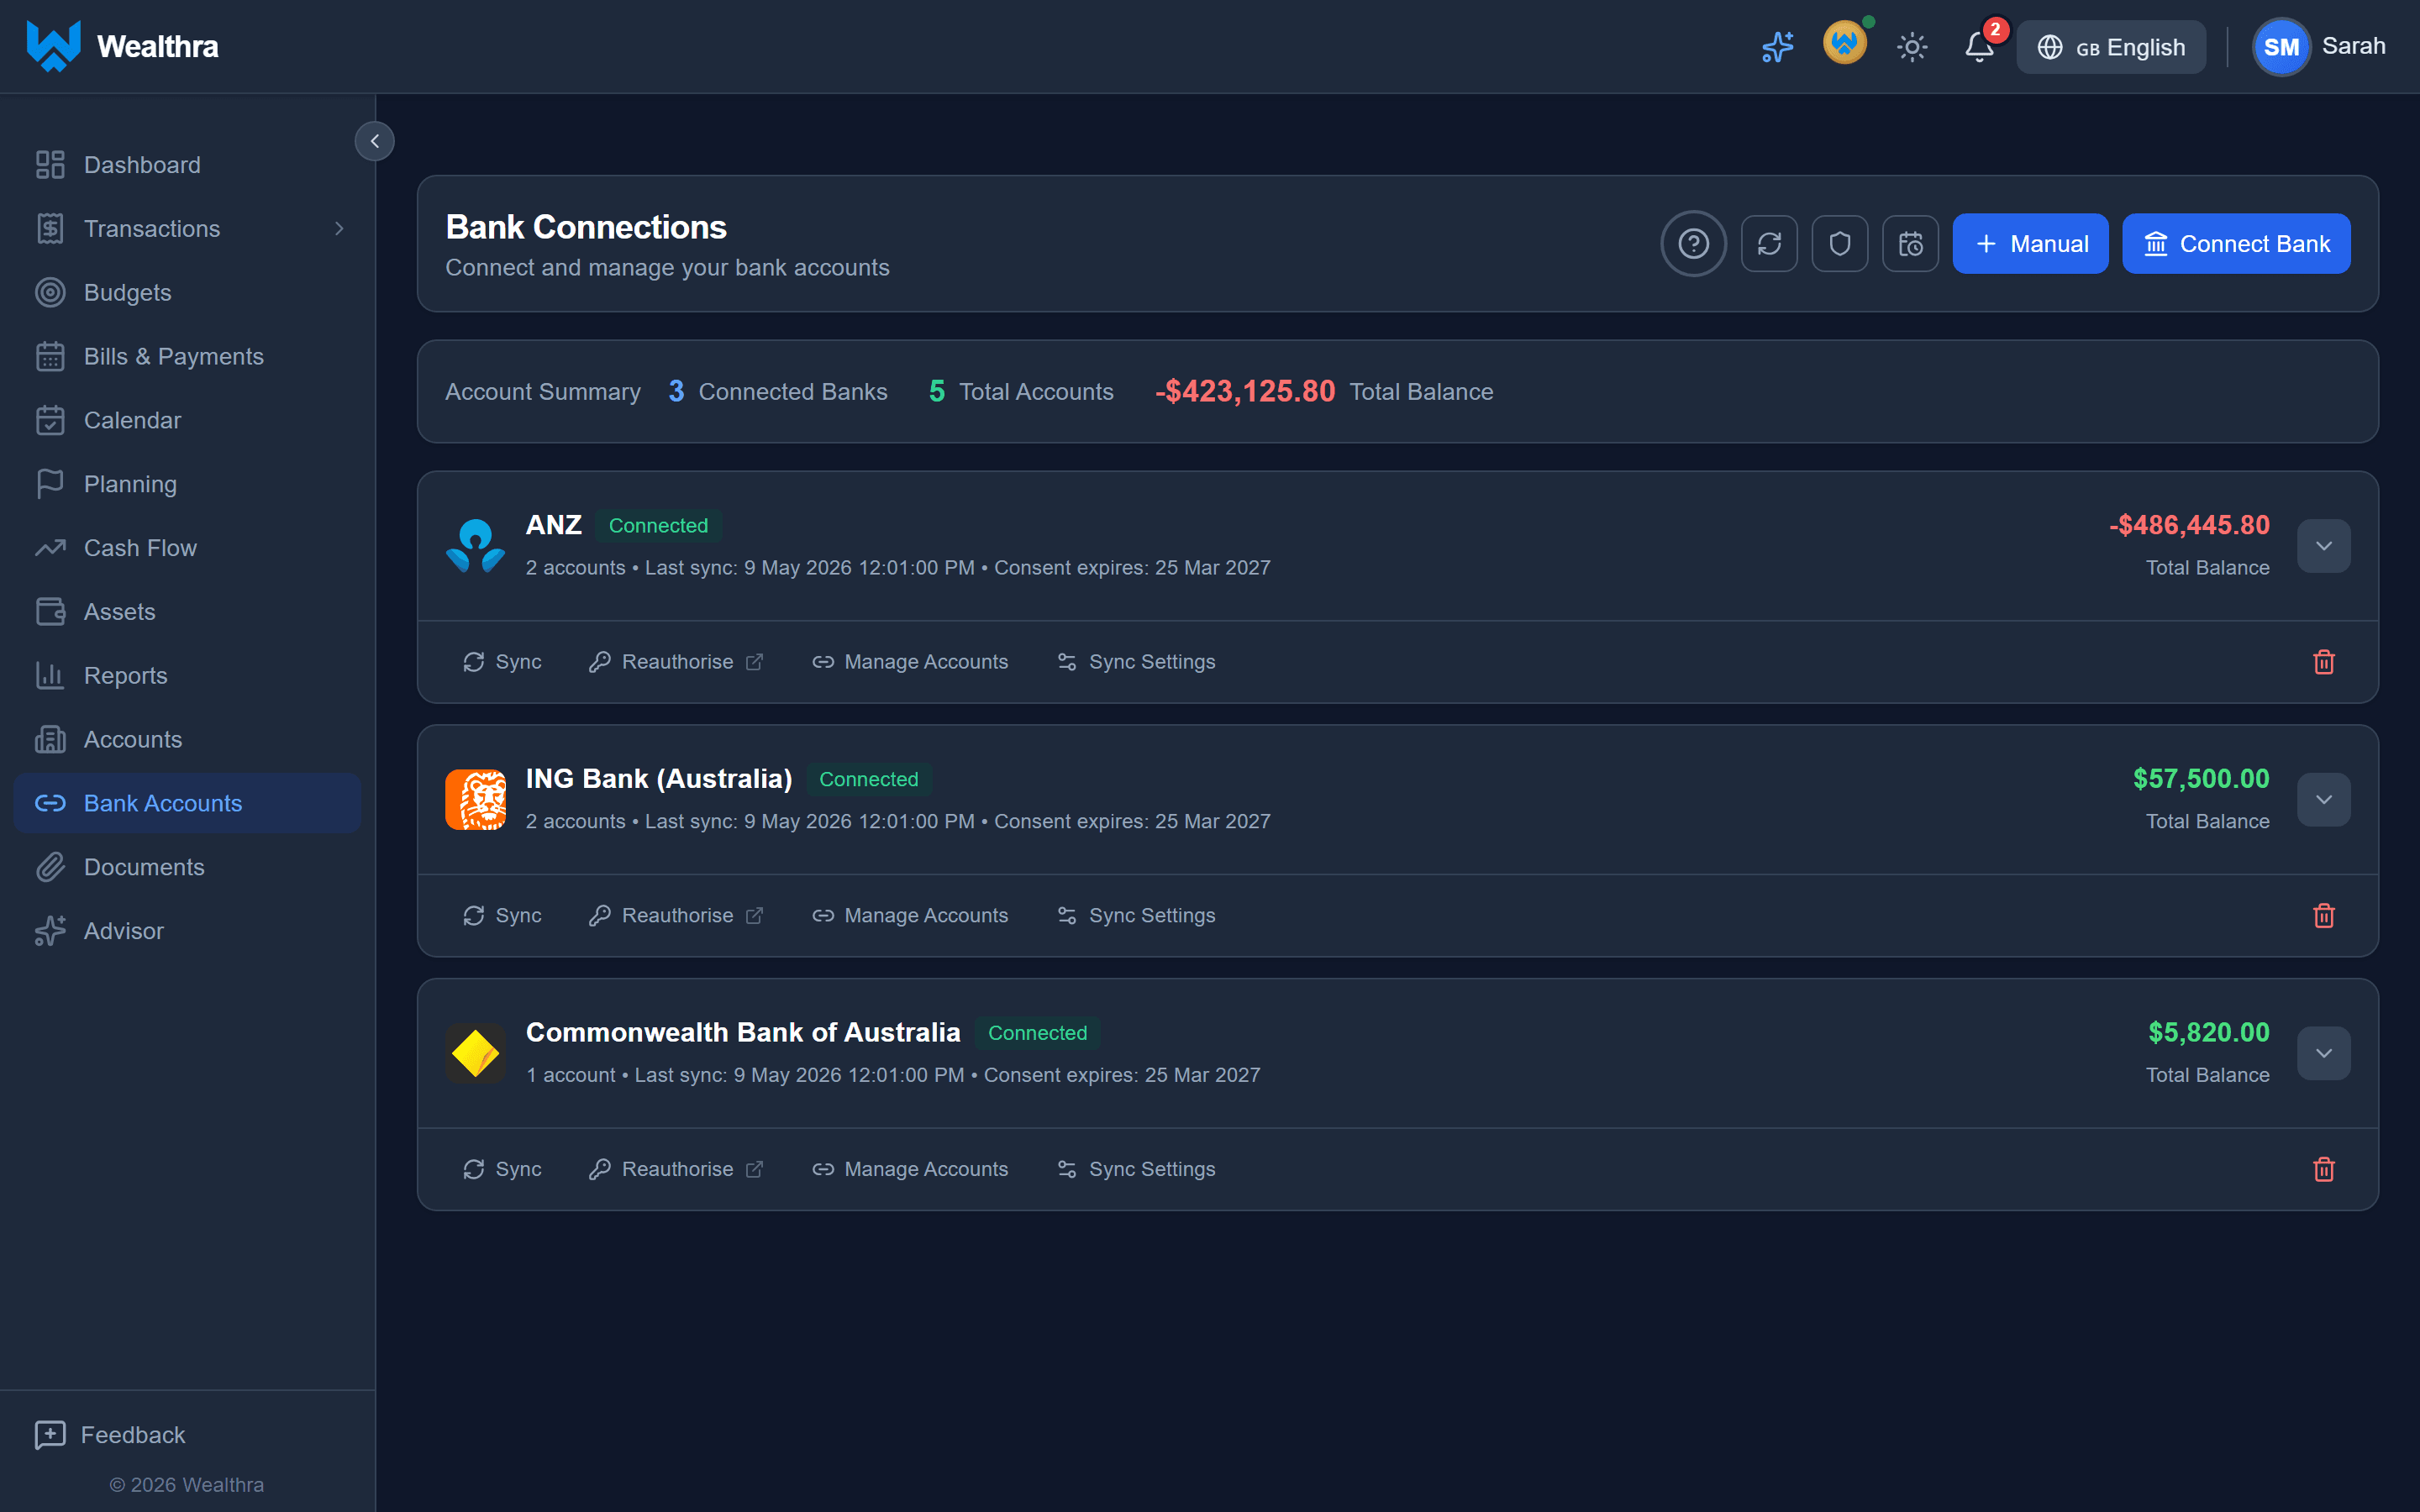
Task: Click the -$486,445.80 ANZ balance
Action: [x=2188, y=525]
